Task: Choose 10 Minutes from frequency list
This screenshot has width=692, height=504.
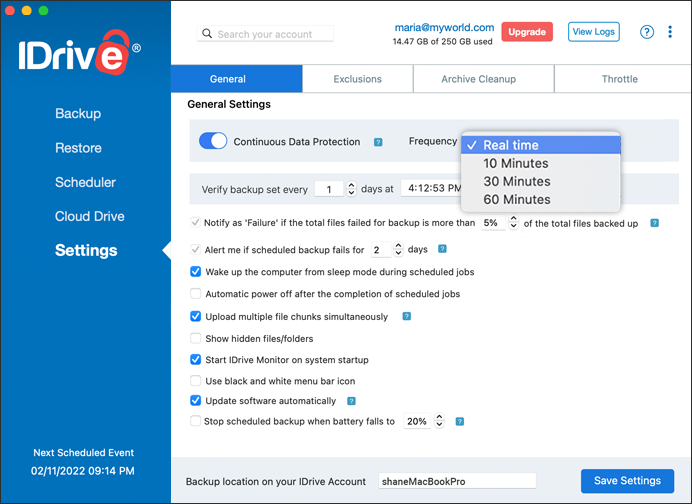Action: pyautogui.click(x=541, y=163)
